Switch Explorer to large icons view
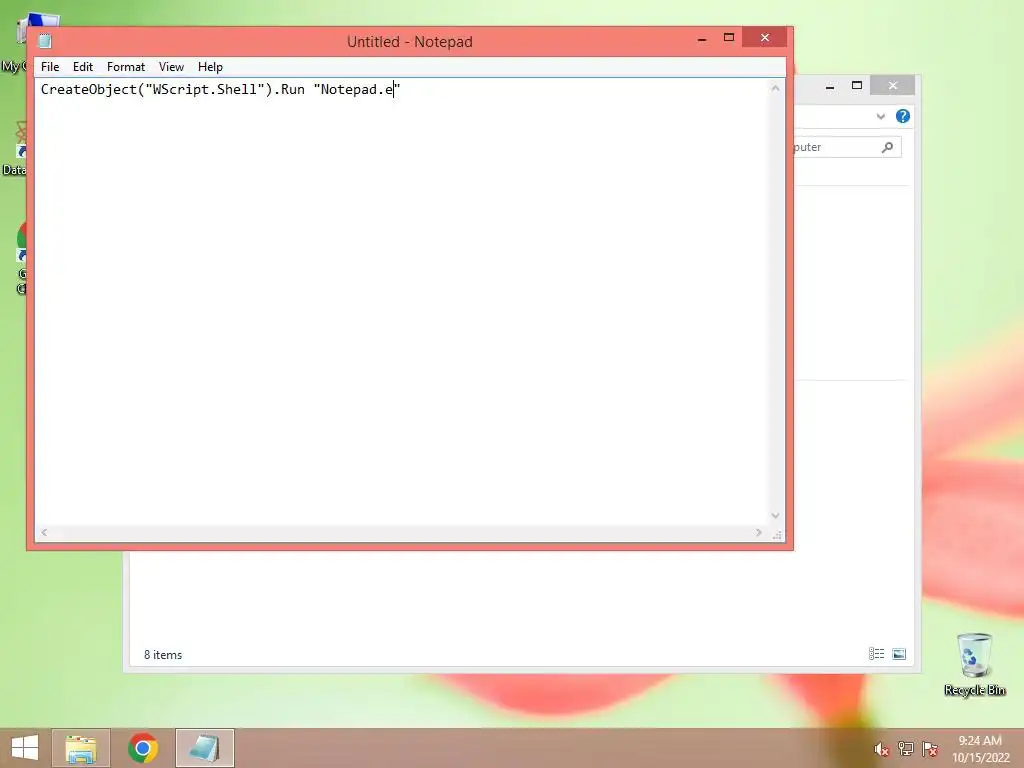 click(x=899, y=654)
